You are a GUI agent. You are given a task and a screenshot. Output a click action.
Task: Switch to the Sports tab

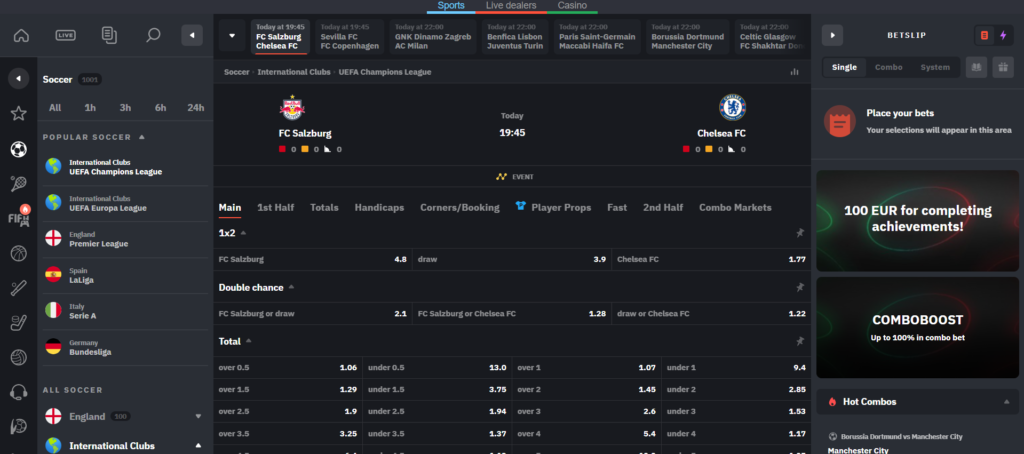[x=451, y=6]
